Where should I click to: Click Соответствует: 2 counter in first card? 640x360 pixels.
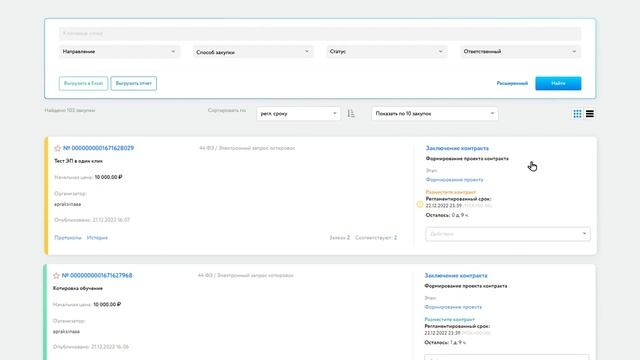tap(376, 238)
